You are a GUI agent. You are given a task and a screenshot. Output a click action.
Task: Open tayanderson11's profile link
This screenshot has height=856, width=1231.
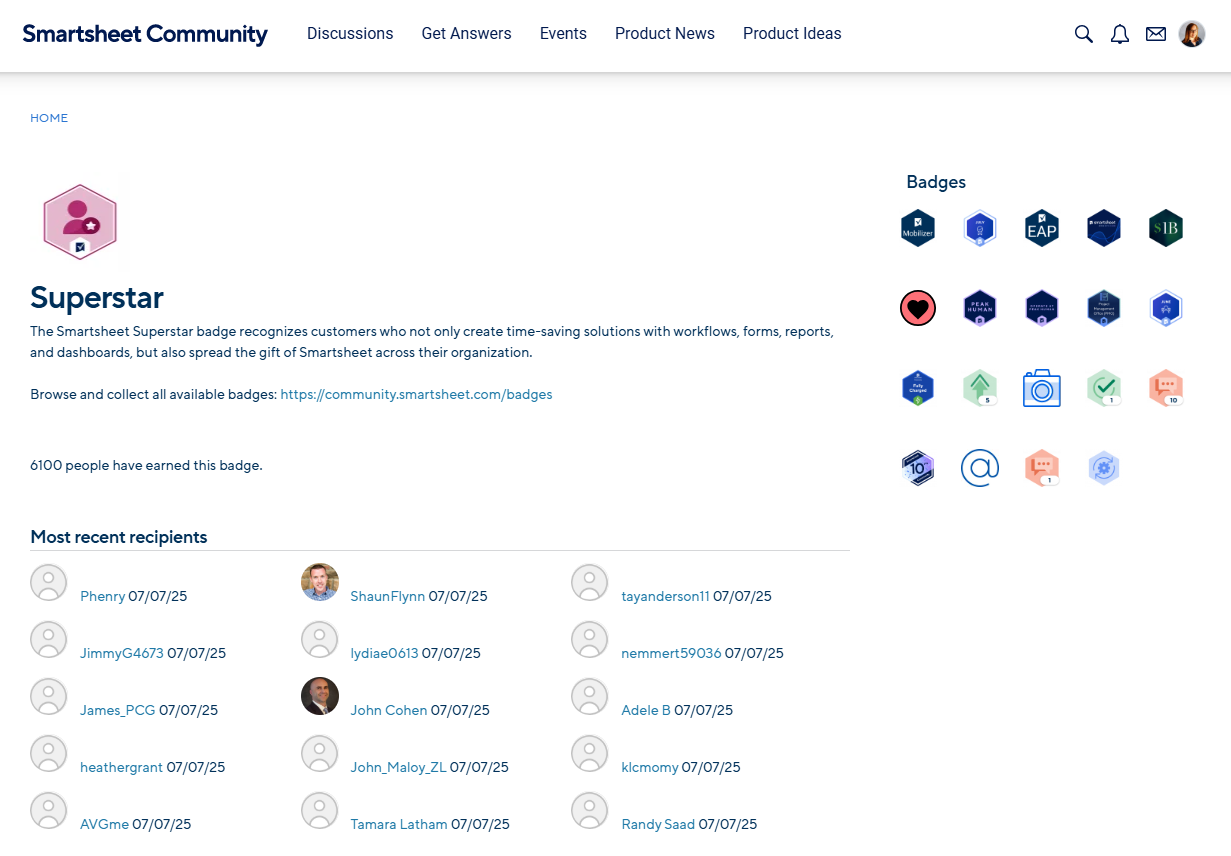[665, 597]
